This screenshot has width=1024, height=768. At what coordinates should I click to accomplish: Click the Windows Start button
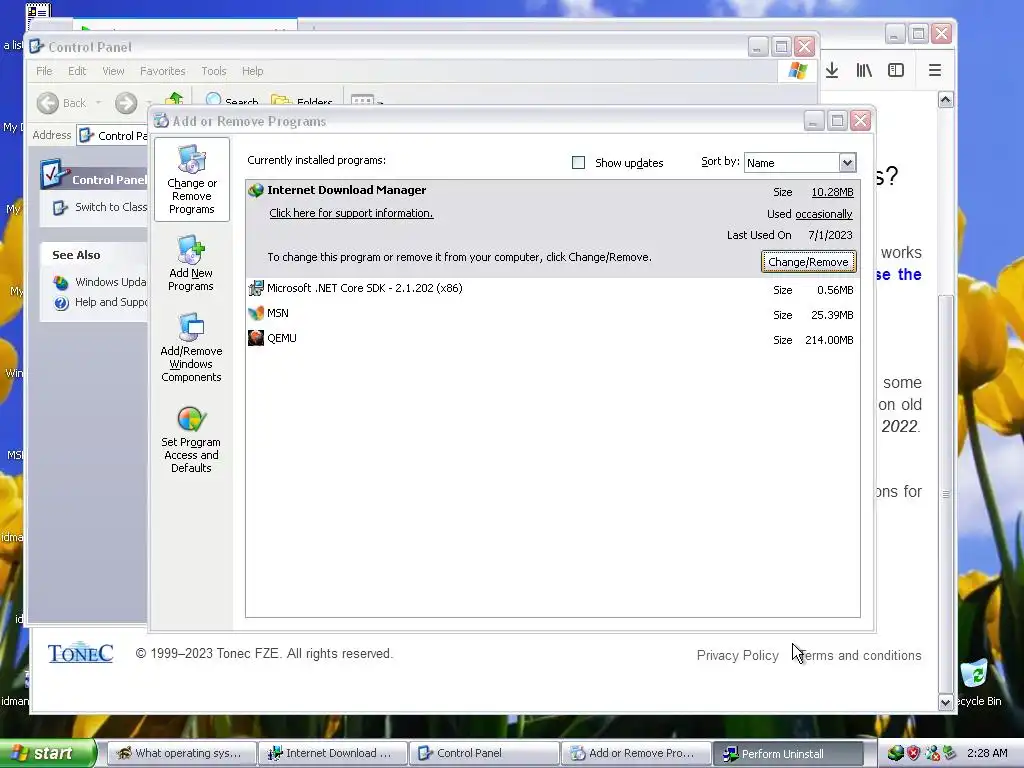[47, 753]
